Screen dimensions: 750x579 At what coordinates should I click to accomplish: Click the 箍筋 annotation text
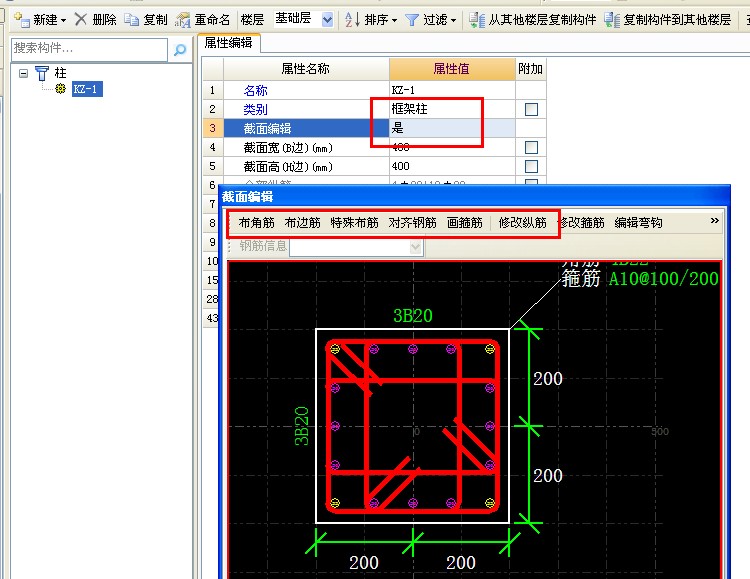point(581,278)
